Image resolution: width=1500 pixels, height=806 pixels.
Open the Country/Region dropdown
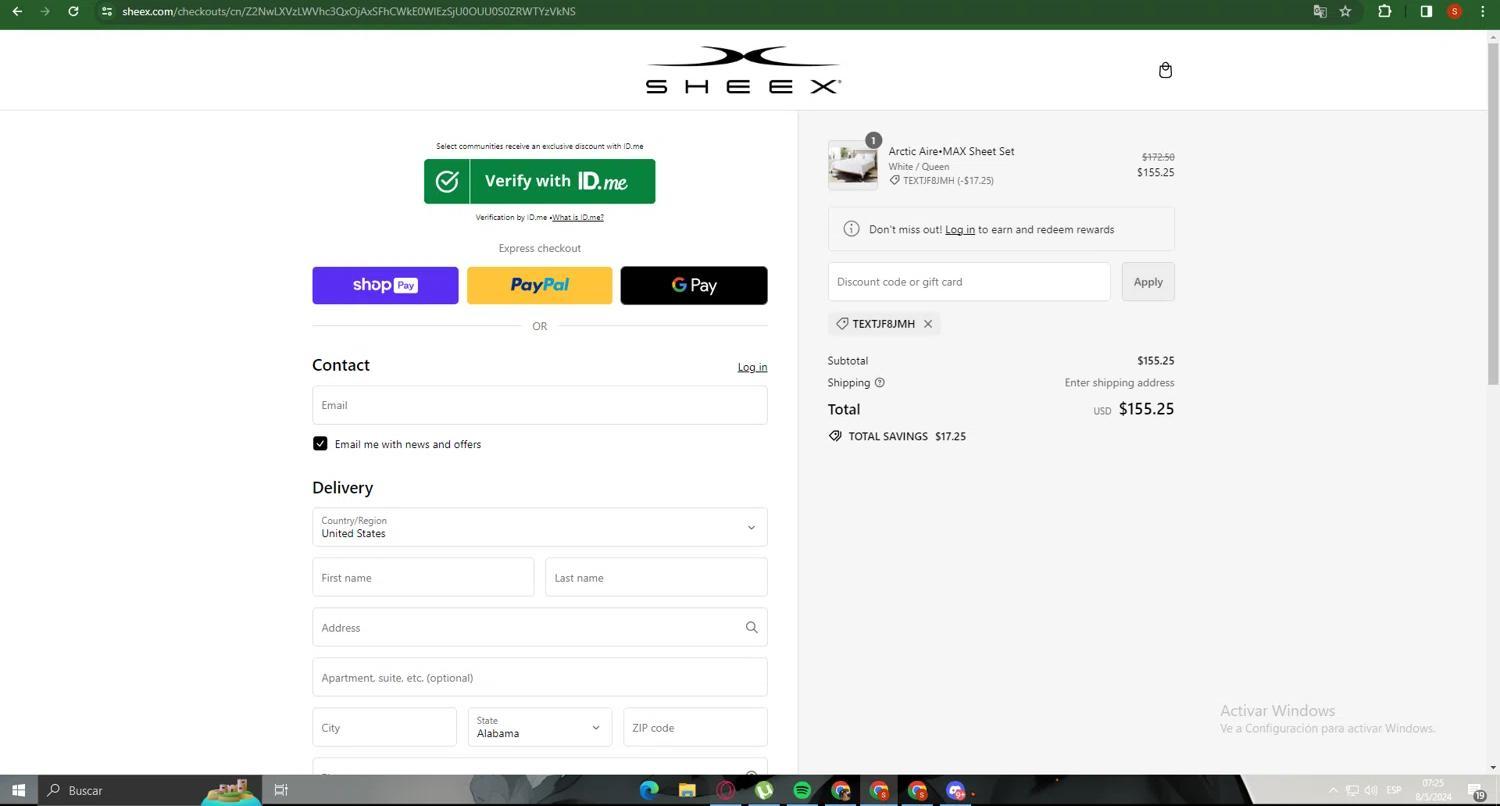click(539, 527)
